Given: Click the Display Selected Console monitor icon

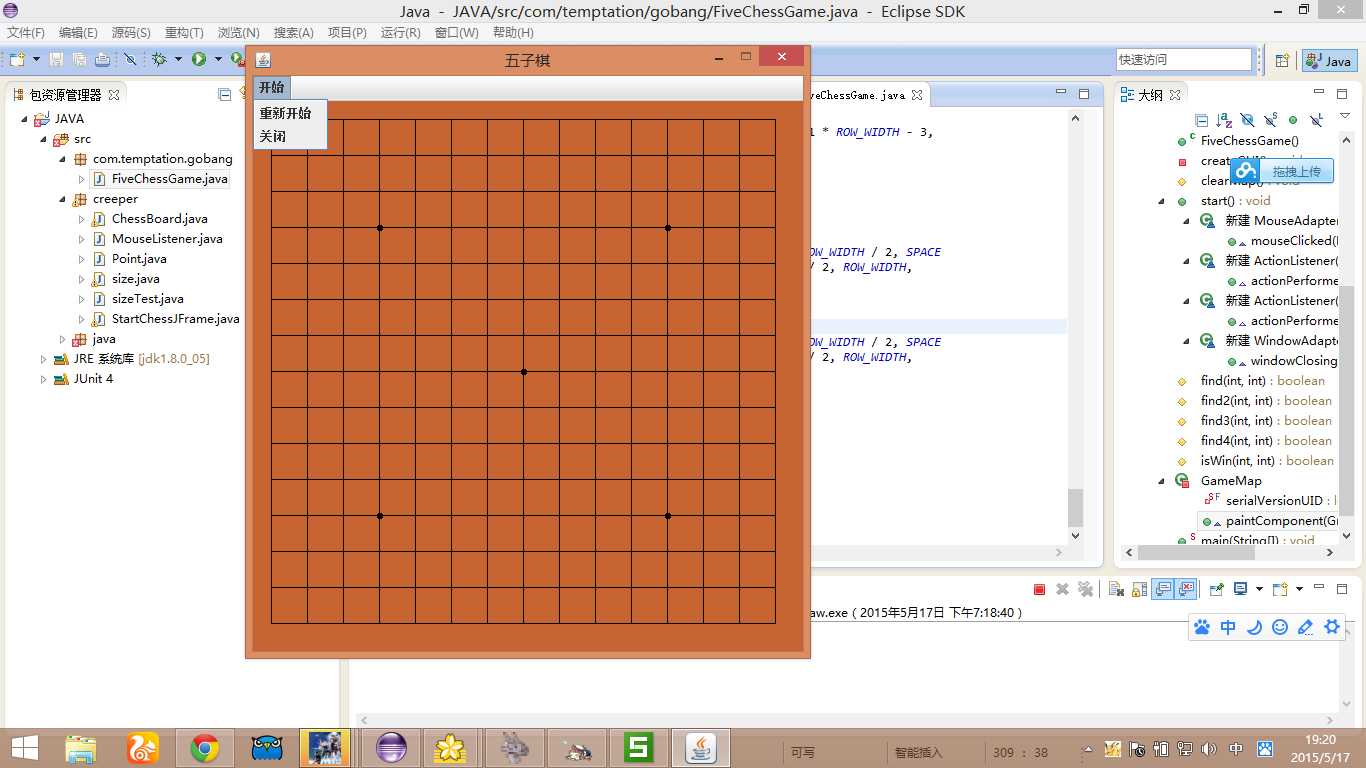Looking at the screenshot, I should [1241, 590].
